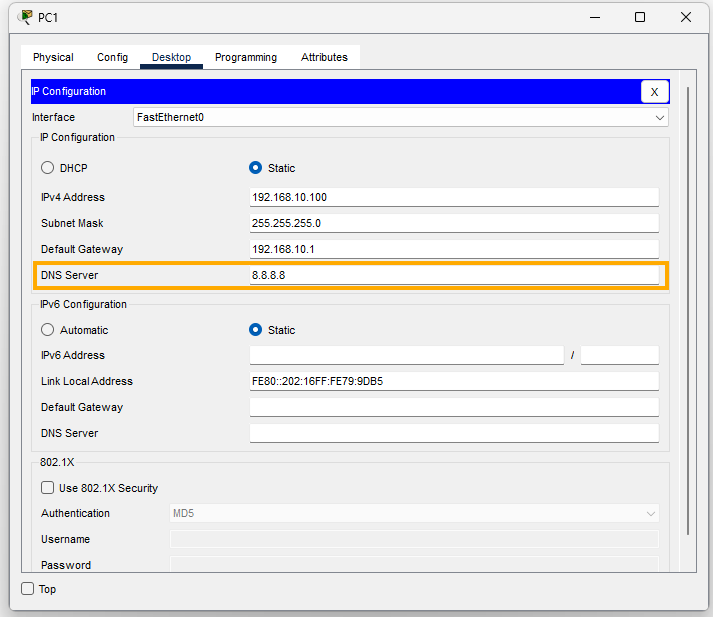Image resolution: width=713 pixels, height=617 pixels.
Task: Tick the Top checkbox
Action: click(x=28, y=589)
